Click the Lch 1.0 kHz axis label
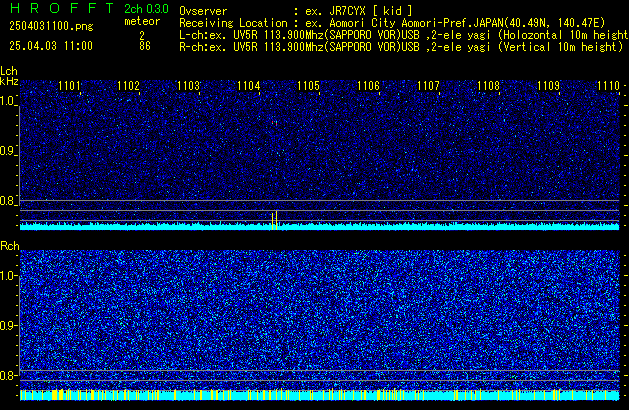The width and height of the screenshot is (629, 410). (x=8, y=101)
